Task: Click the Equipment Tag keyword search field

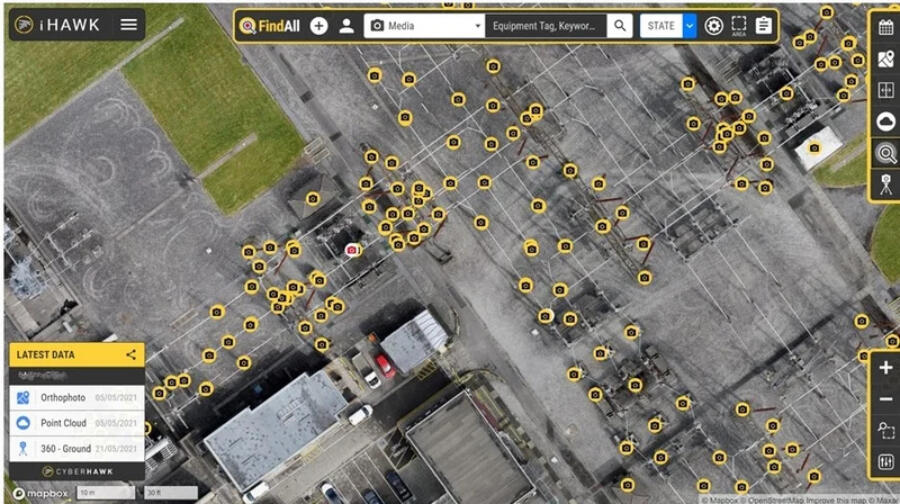Action: 546,26
